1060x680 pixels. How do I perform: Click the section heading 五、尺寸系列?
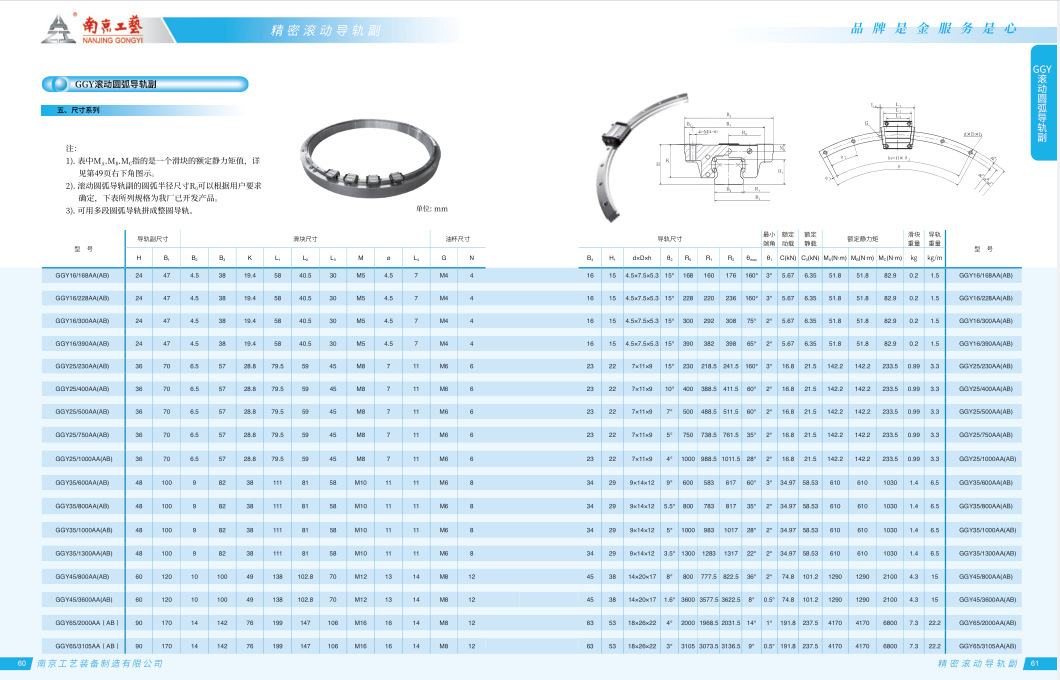pos(78,110)
